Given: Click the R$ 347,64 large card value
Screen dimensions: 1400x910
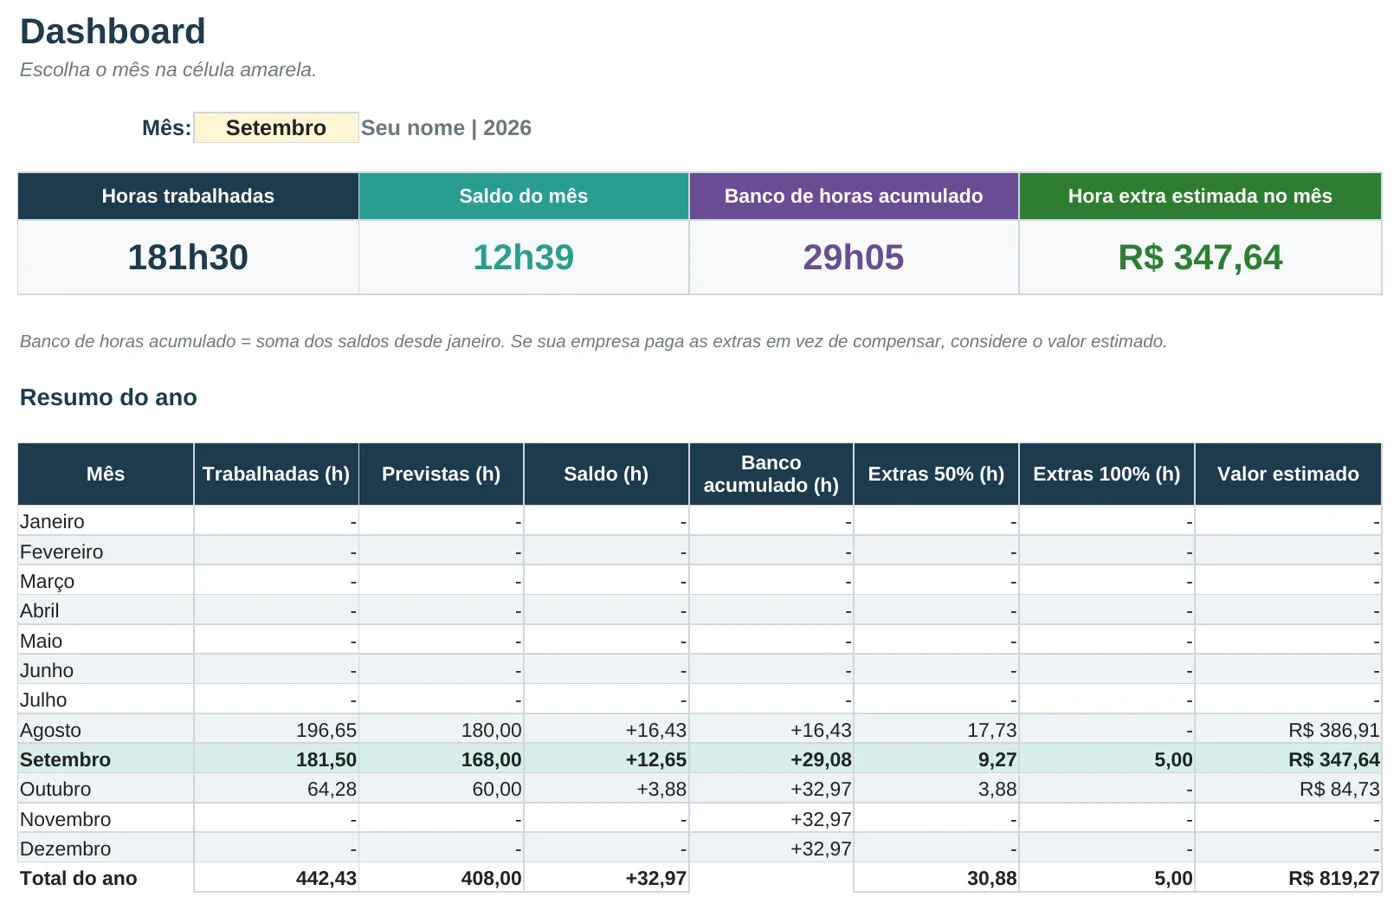Looking at the screenshot, I should [1200, 258].
